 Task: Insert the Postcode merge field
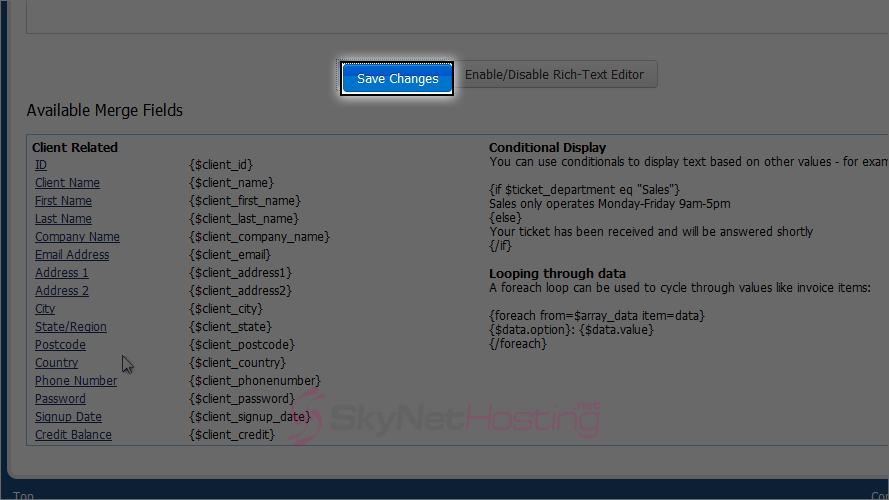(x=60, y=345)
